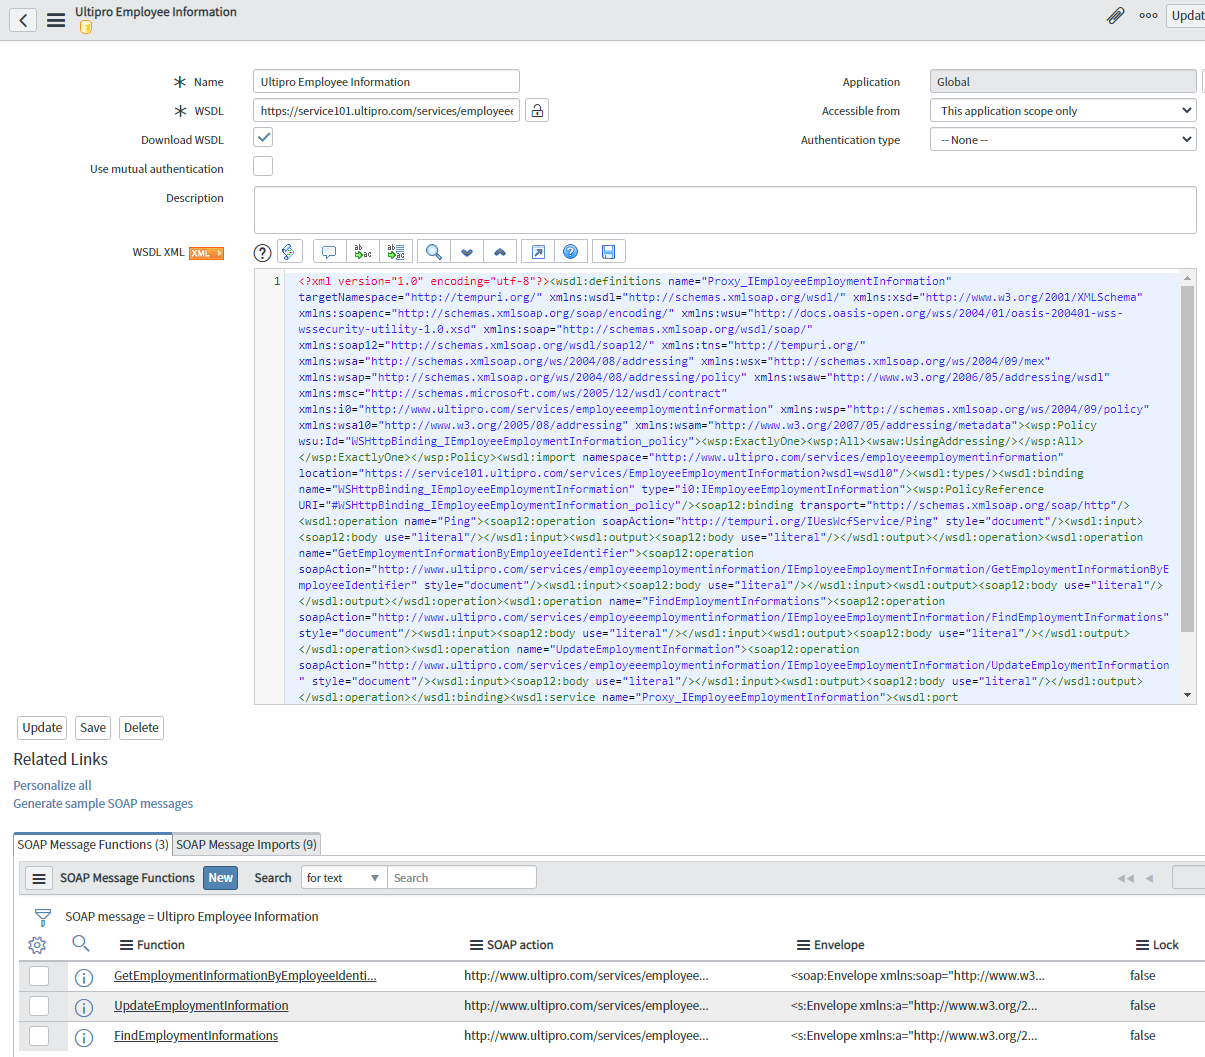Screen dimensions: 1205x1057
Task: Open the FindEmploymentInformations function link
Action: 196,1036
